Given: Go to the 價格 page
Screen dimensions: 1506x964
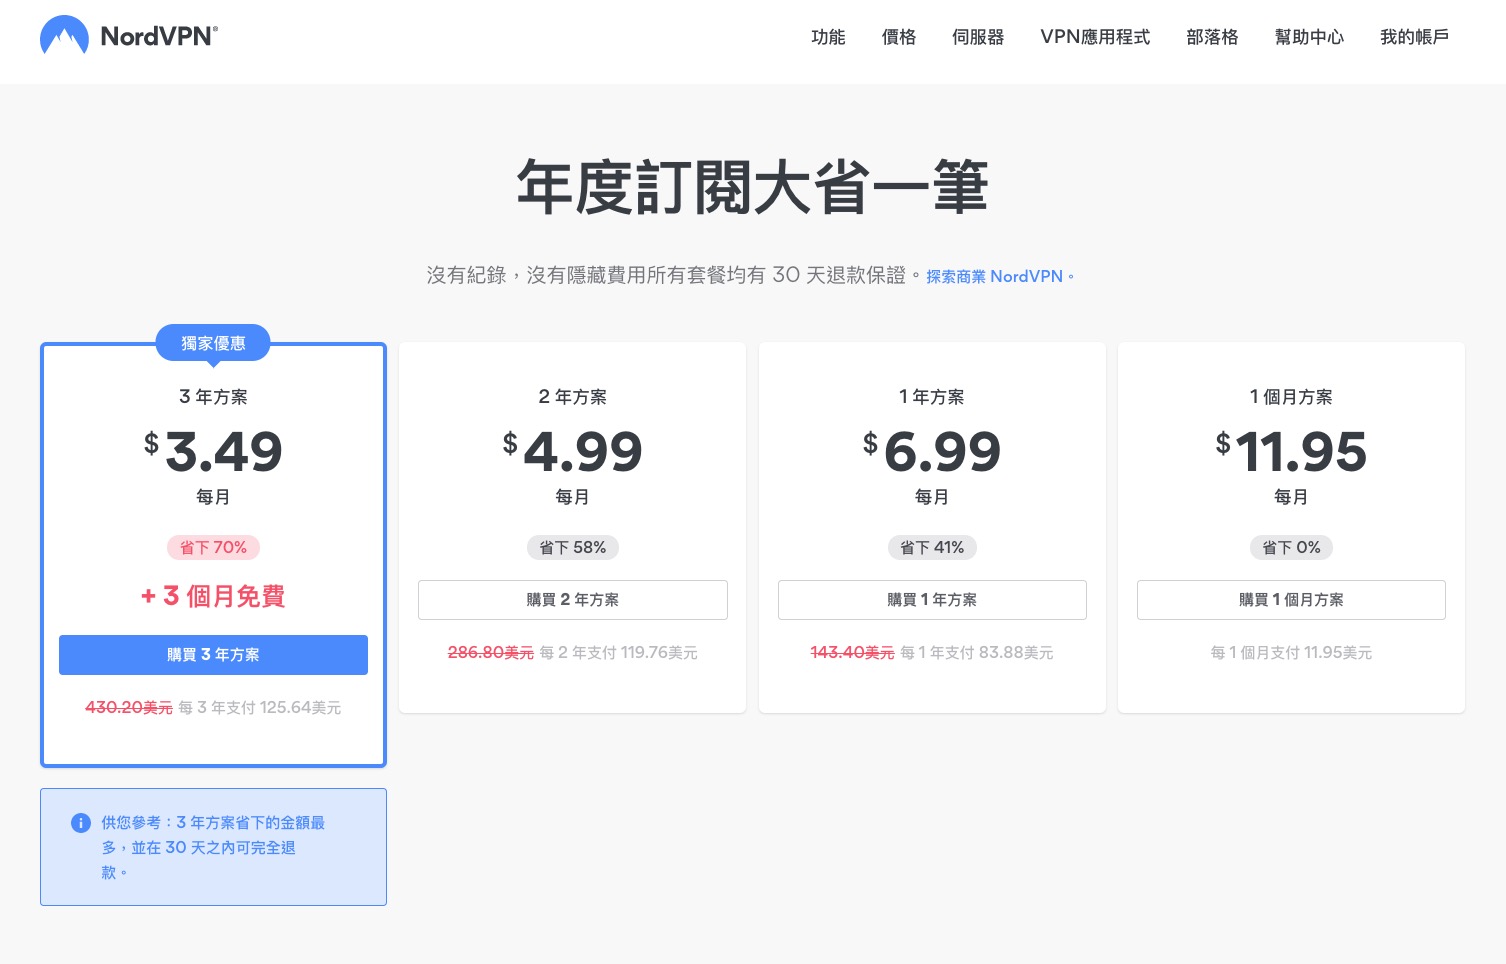Looking at the screenshot, I should (x=899, y=37).
